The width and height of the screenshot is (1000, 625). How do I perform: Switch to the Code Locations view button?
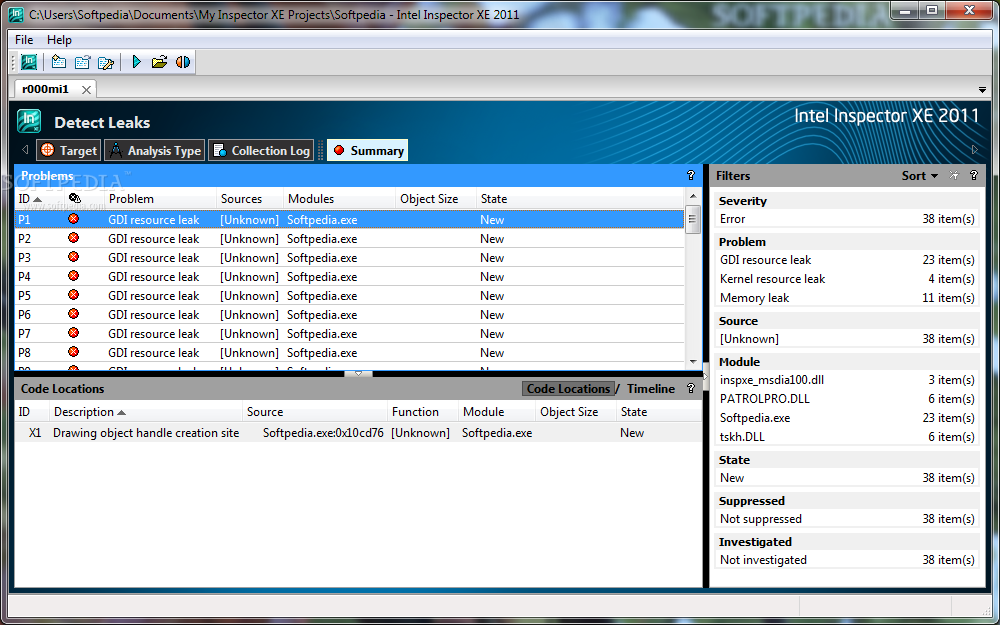tap(568, 388)
